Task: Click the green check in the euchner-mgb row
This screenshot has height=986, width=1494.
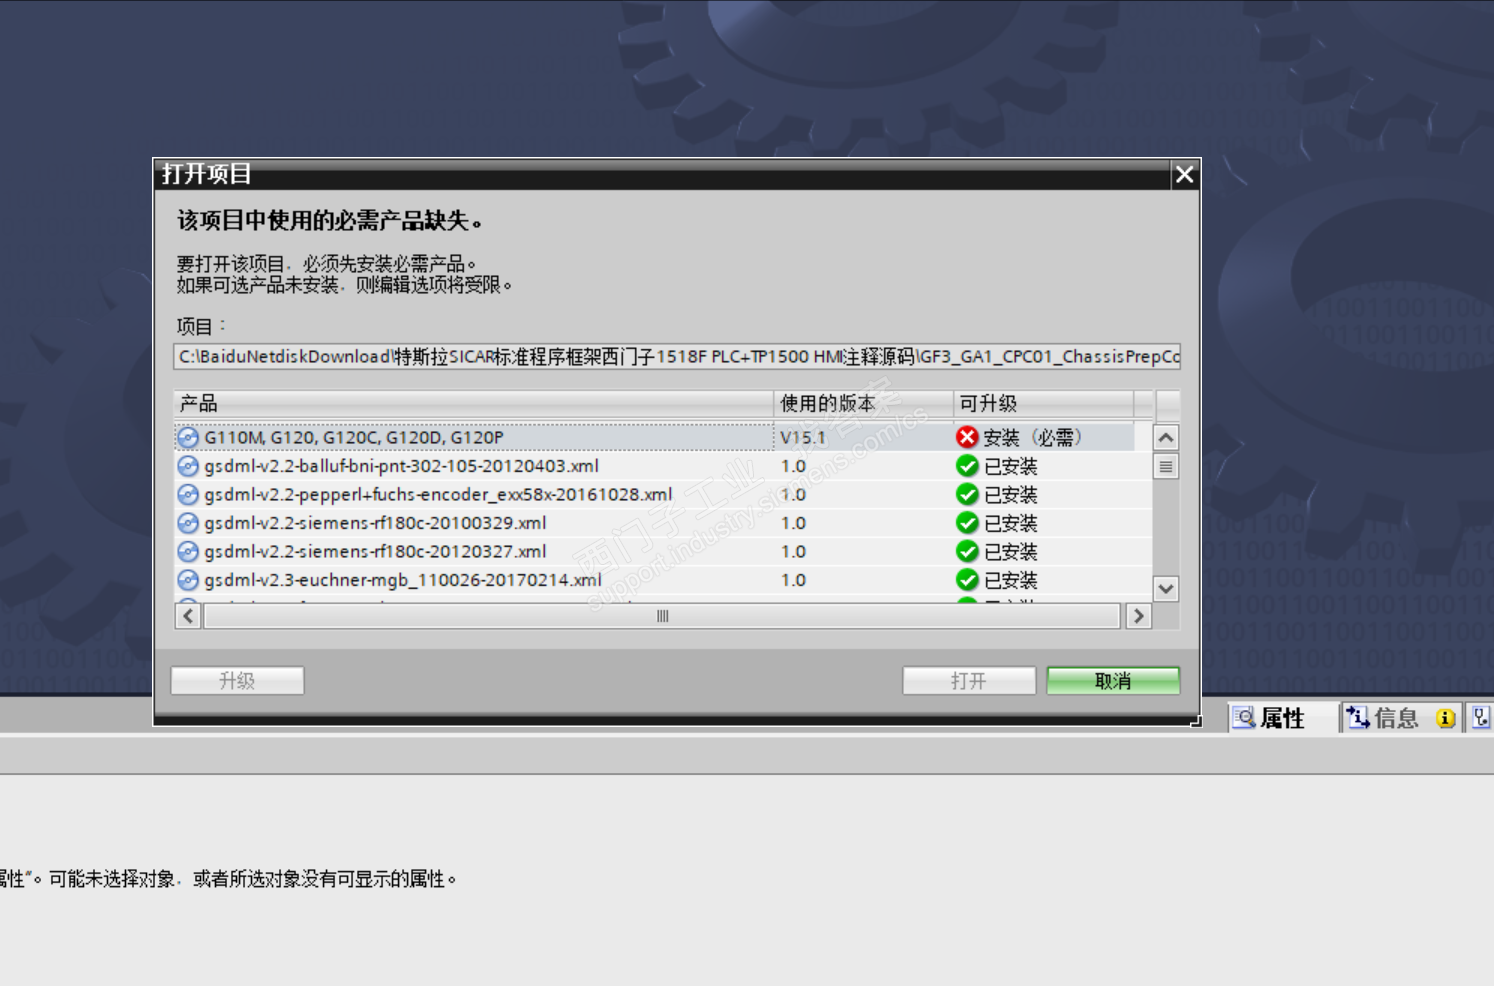Action: coord(967,580)
